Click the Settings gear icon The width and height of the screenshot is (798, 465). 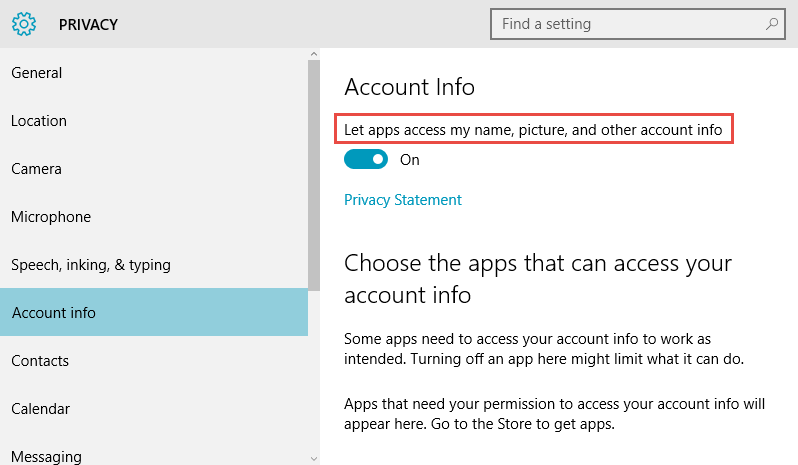[24, 24]
